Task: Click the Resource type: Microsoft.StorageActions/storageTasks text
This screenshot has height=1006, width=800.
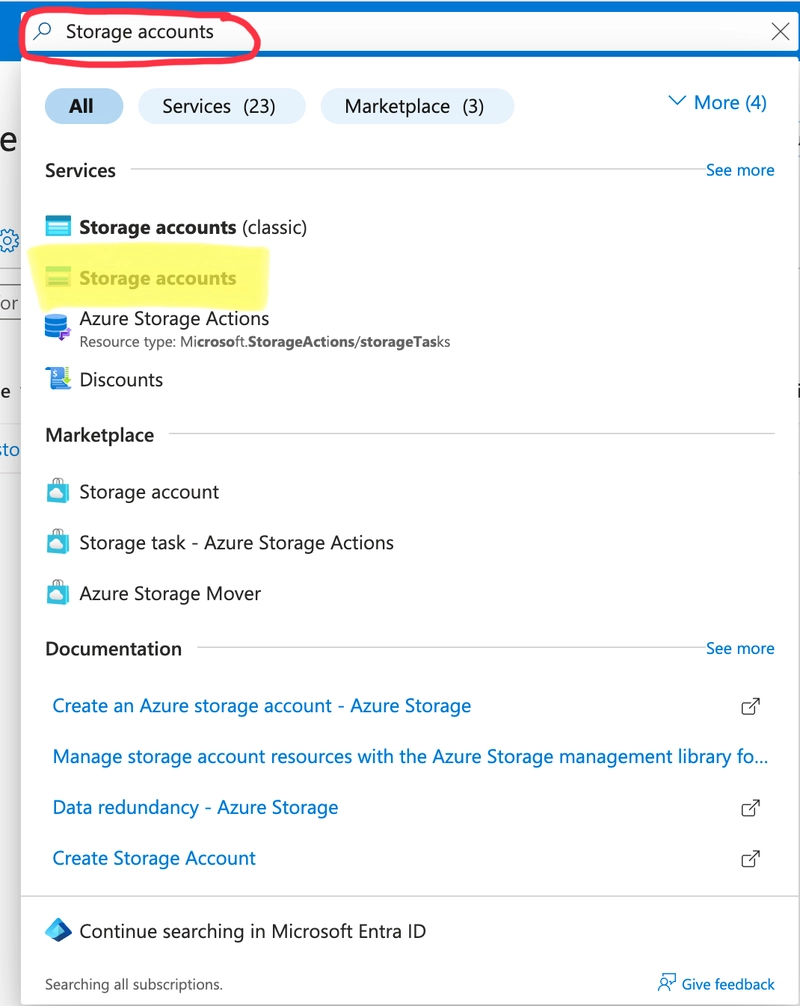Action: [264, 342]
